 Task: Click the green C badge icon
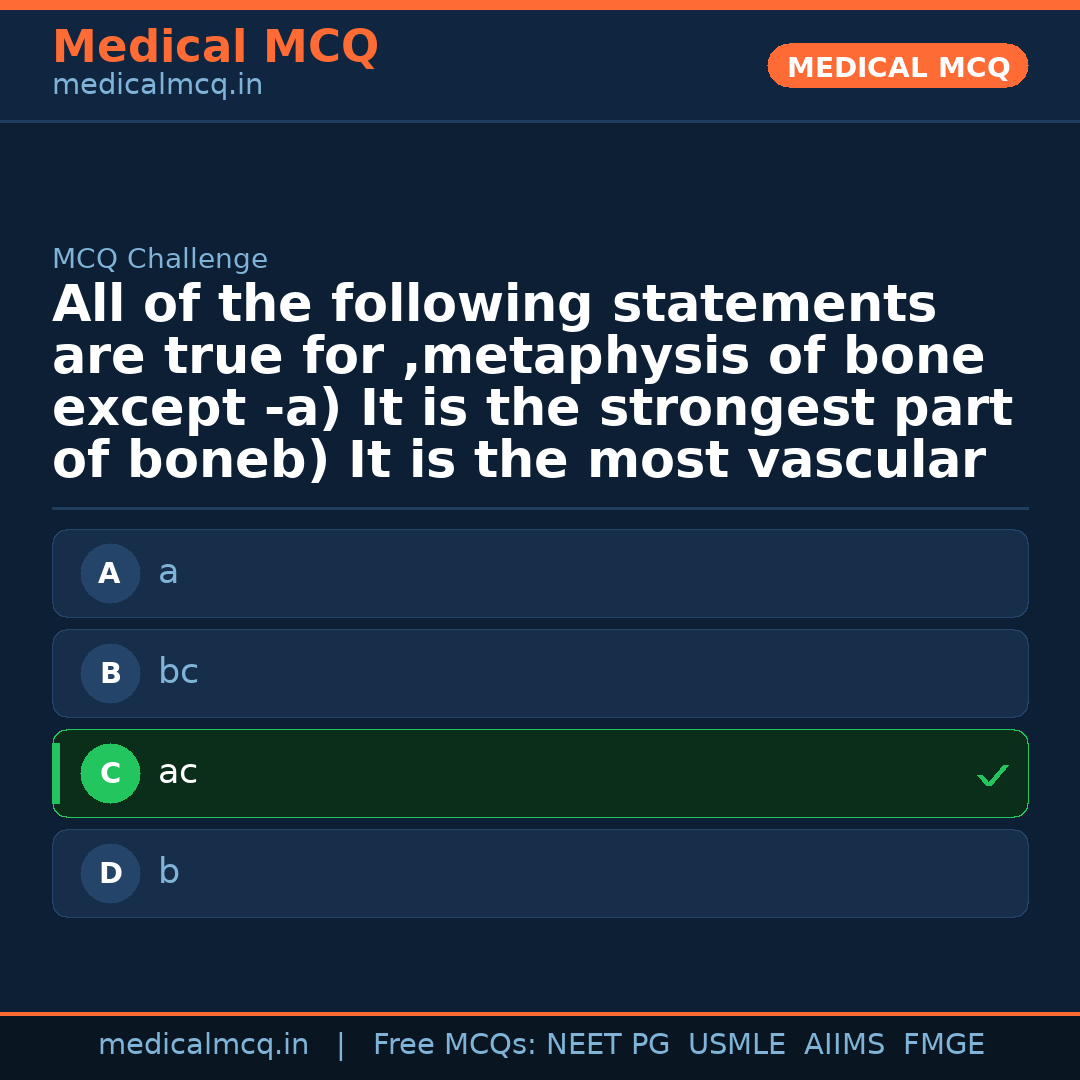coord(110,773)
